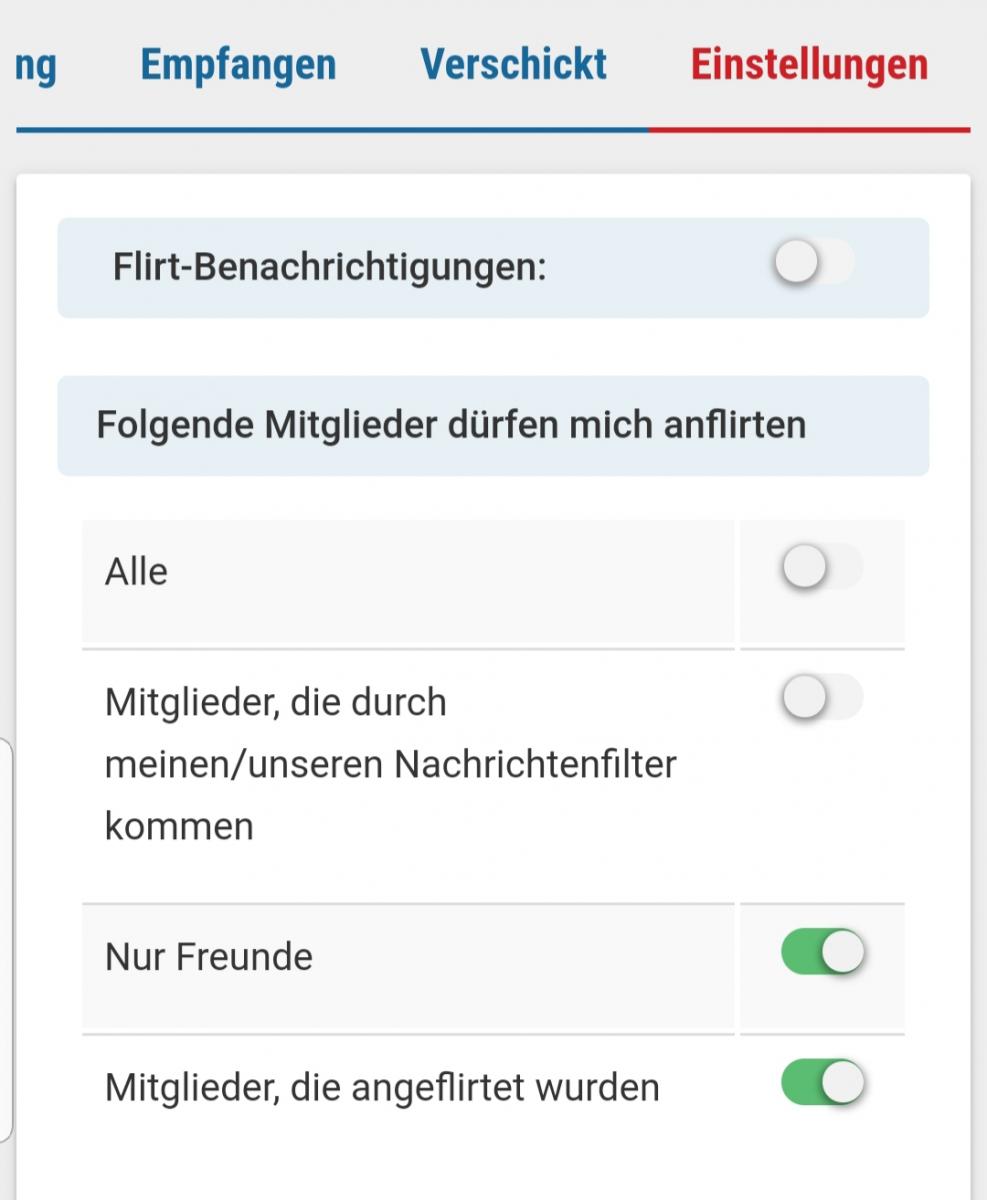The height and width of the screenshot is (1200, 987).
Task: Disable the Nur Freunde toggle
Action: tap(822, 953)
